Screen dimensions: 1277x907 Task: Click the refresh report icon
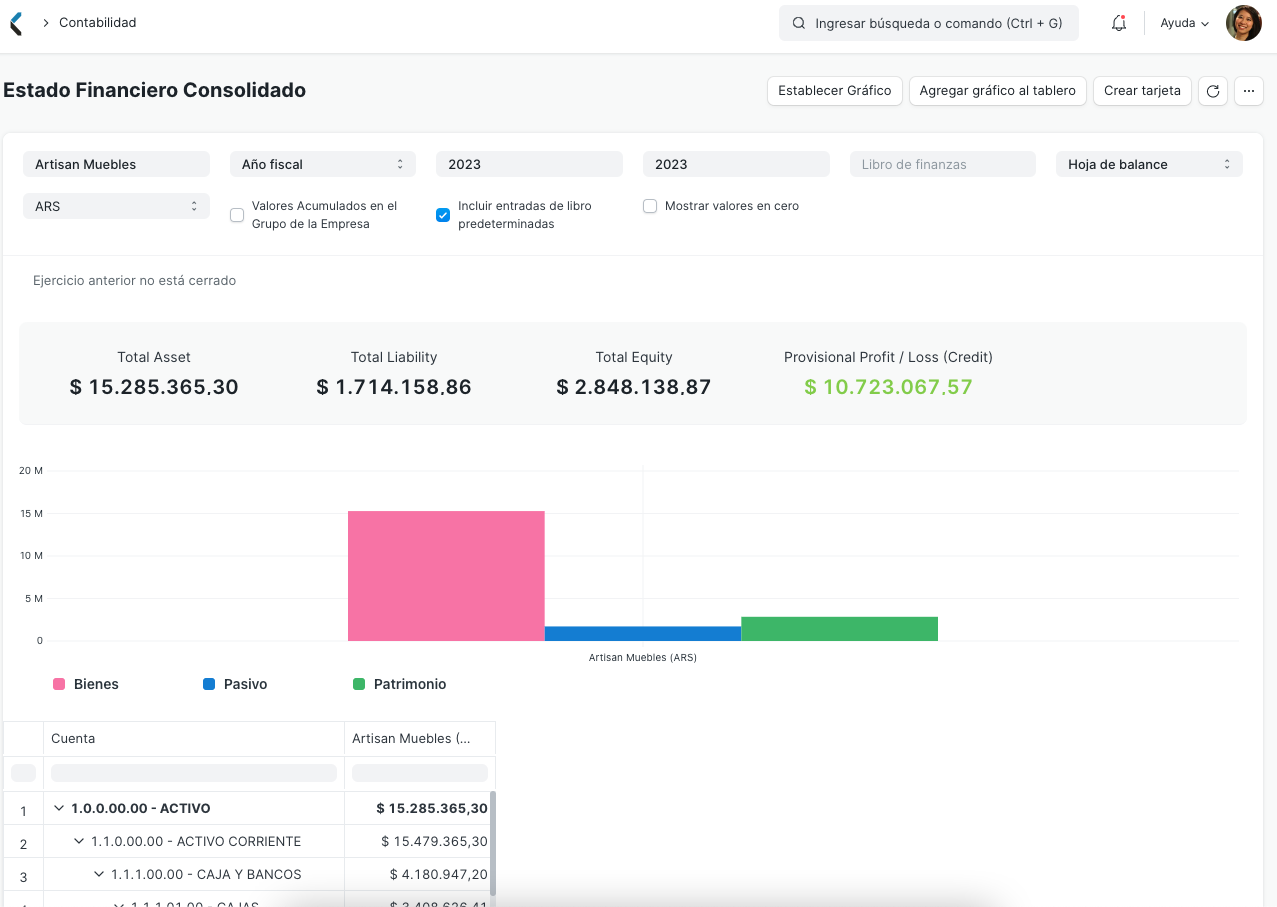pyautogui.click(x=1212, y=90)
